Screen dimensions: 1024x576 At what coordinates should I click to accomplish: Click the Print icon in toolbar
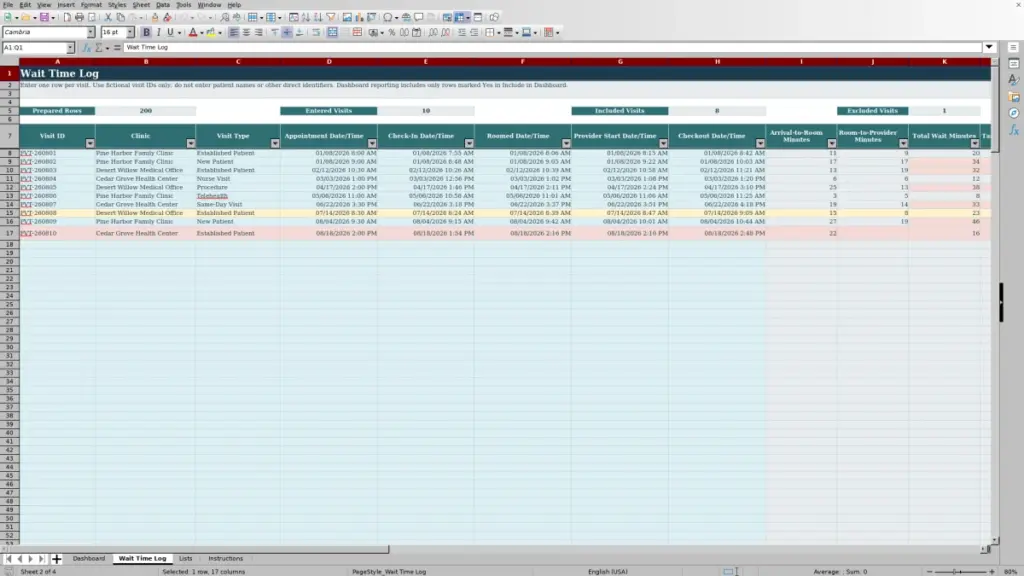pyautogui.click(x=79, y=17)
